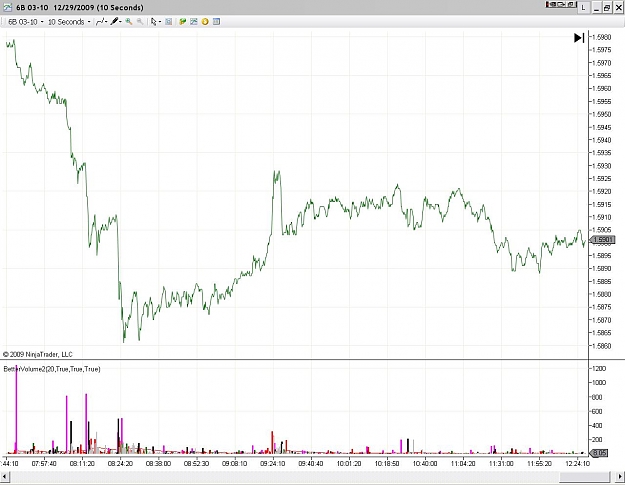
Task: Click the tallest magenta volume bar
Action: pos(16,410)
